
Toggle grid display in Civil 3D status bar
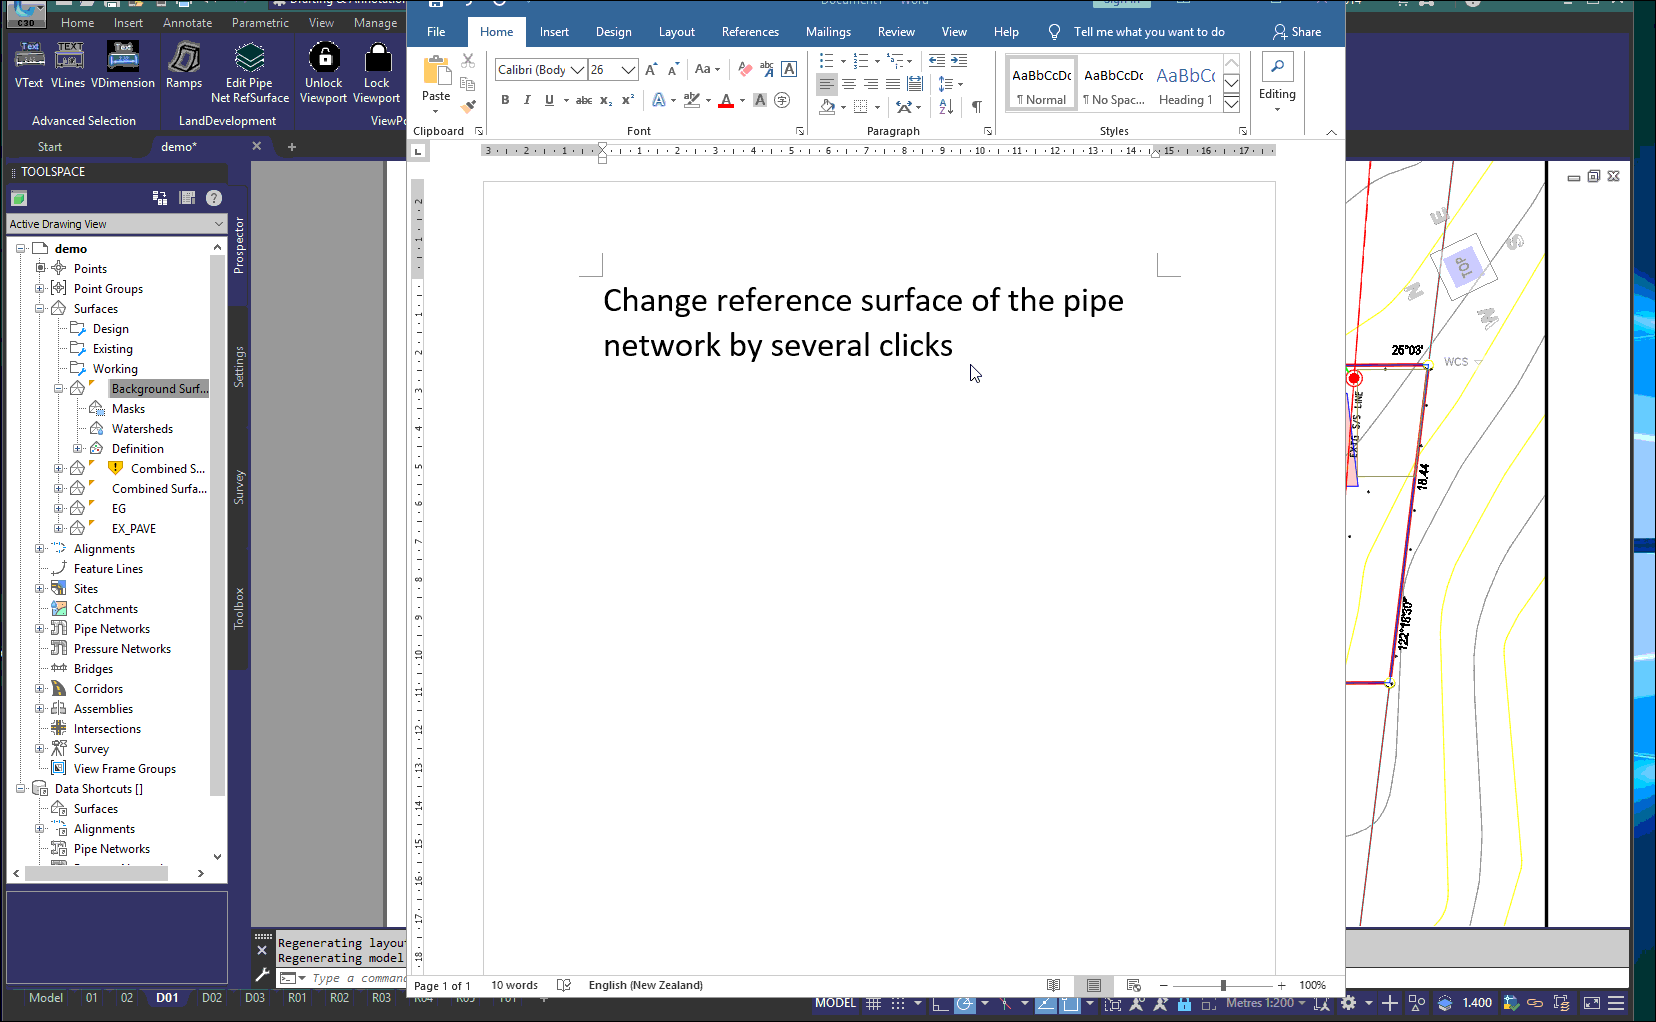[873, 1003]
